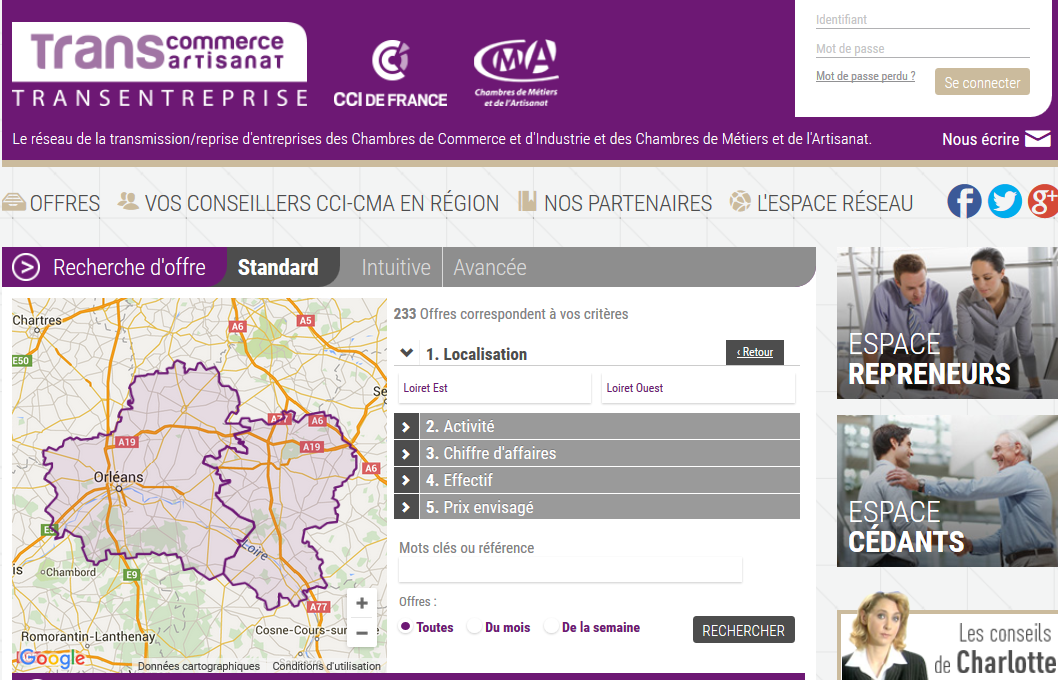Click the advisors people icon
Image resolution: width=1058 pixels, height=680 pixels.
point(128,200)
